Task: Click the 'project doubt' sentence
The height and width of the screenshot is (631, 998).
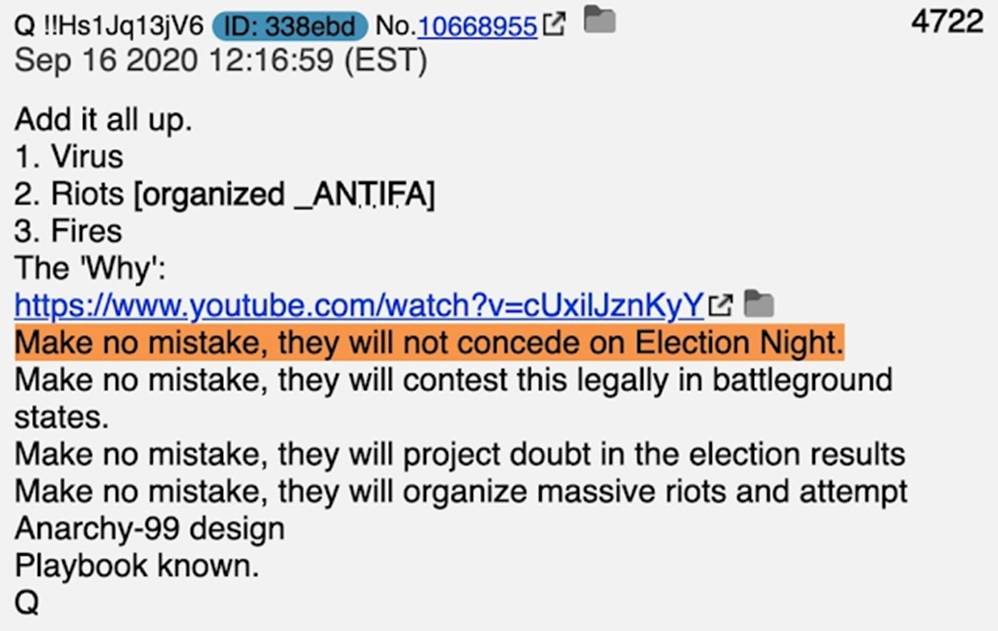Action: pos(460,455)
